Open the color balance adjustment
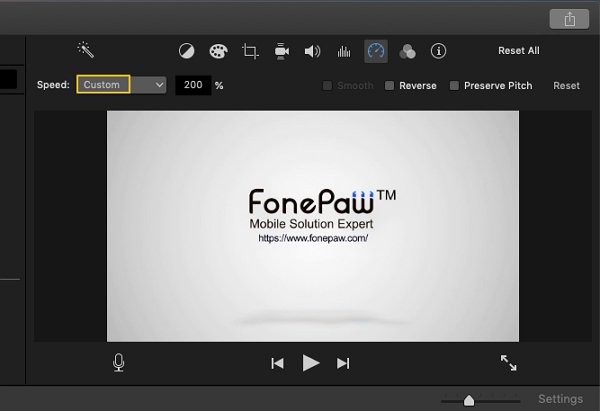Image resolution: width=600 pixels, height=411 pixels. click(x=186, y=51)
